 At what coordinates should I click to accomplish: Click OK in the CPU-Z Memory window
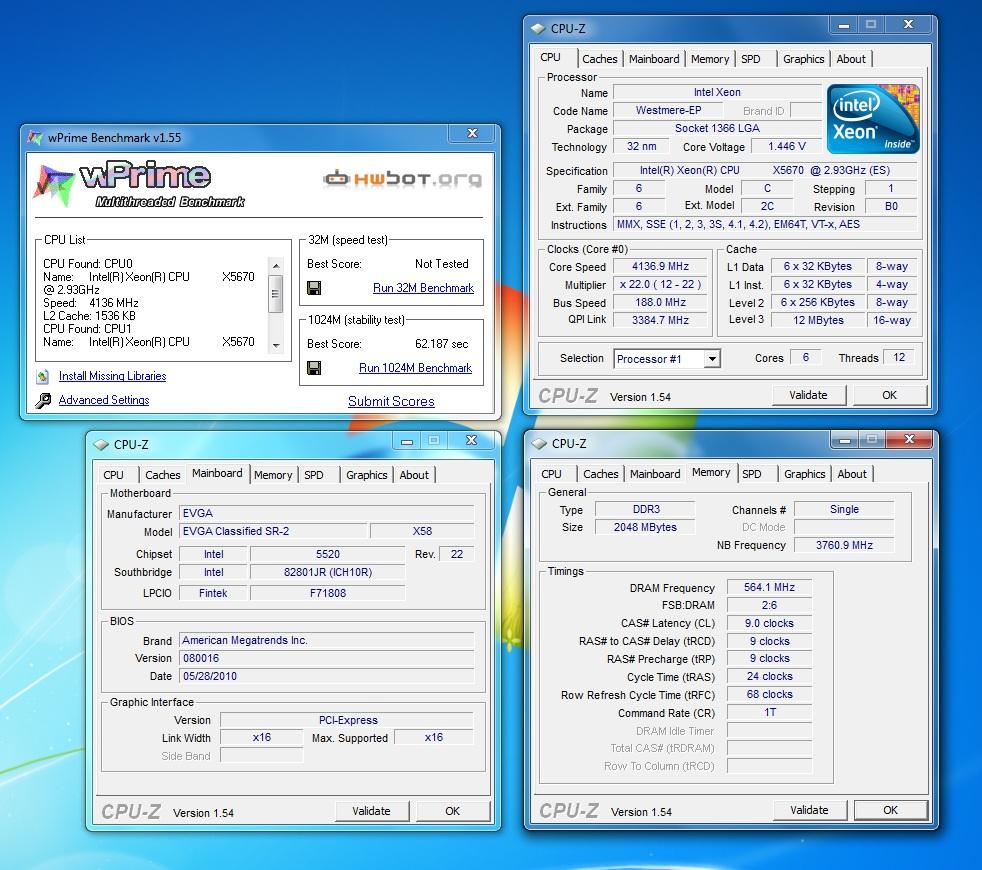click(890, 810)
